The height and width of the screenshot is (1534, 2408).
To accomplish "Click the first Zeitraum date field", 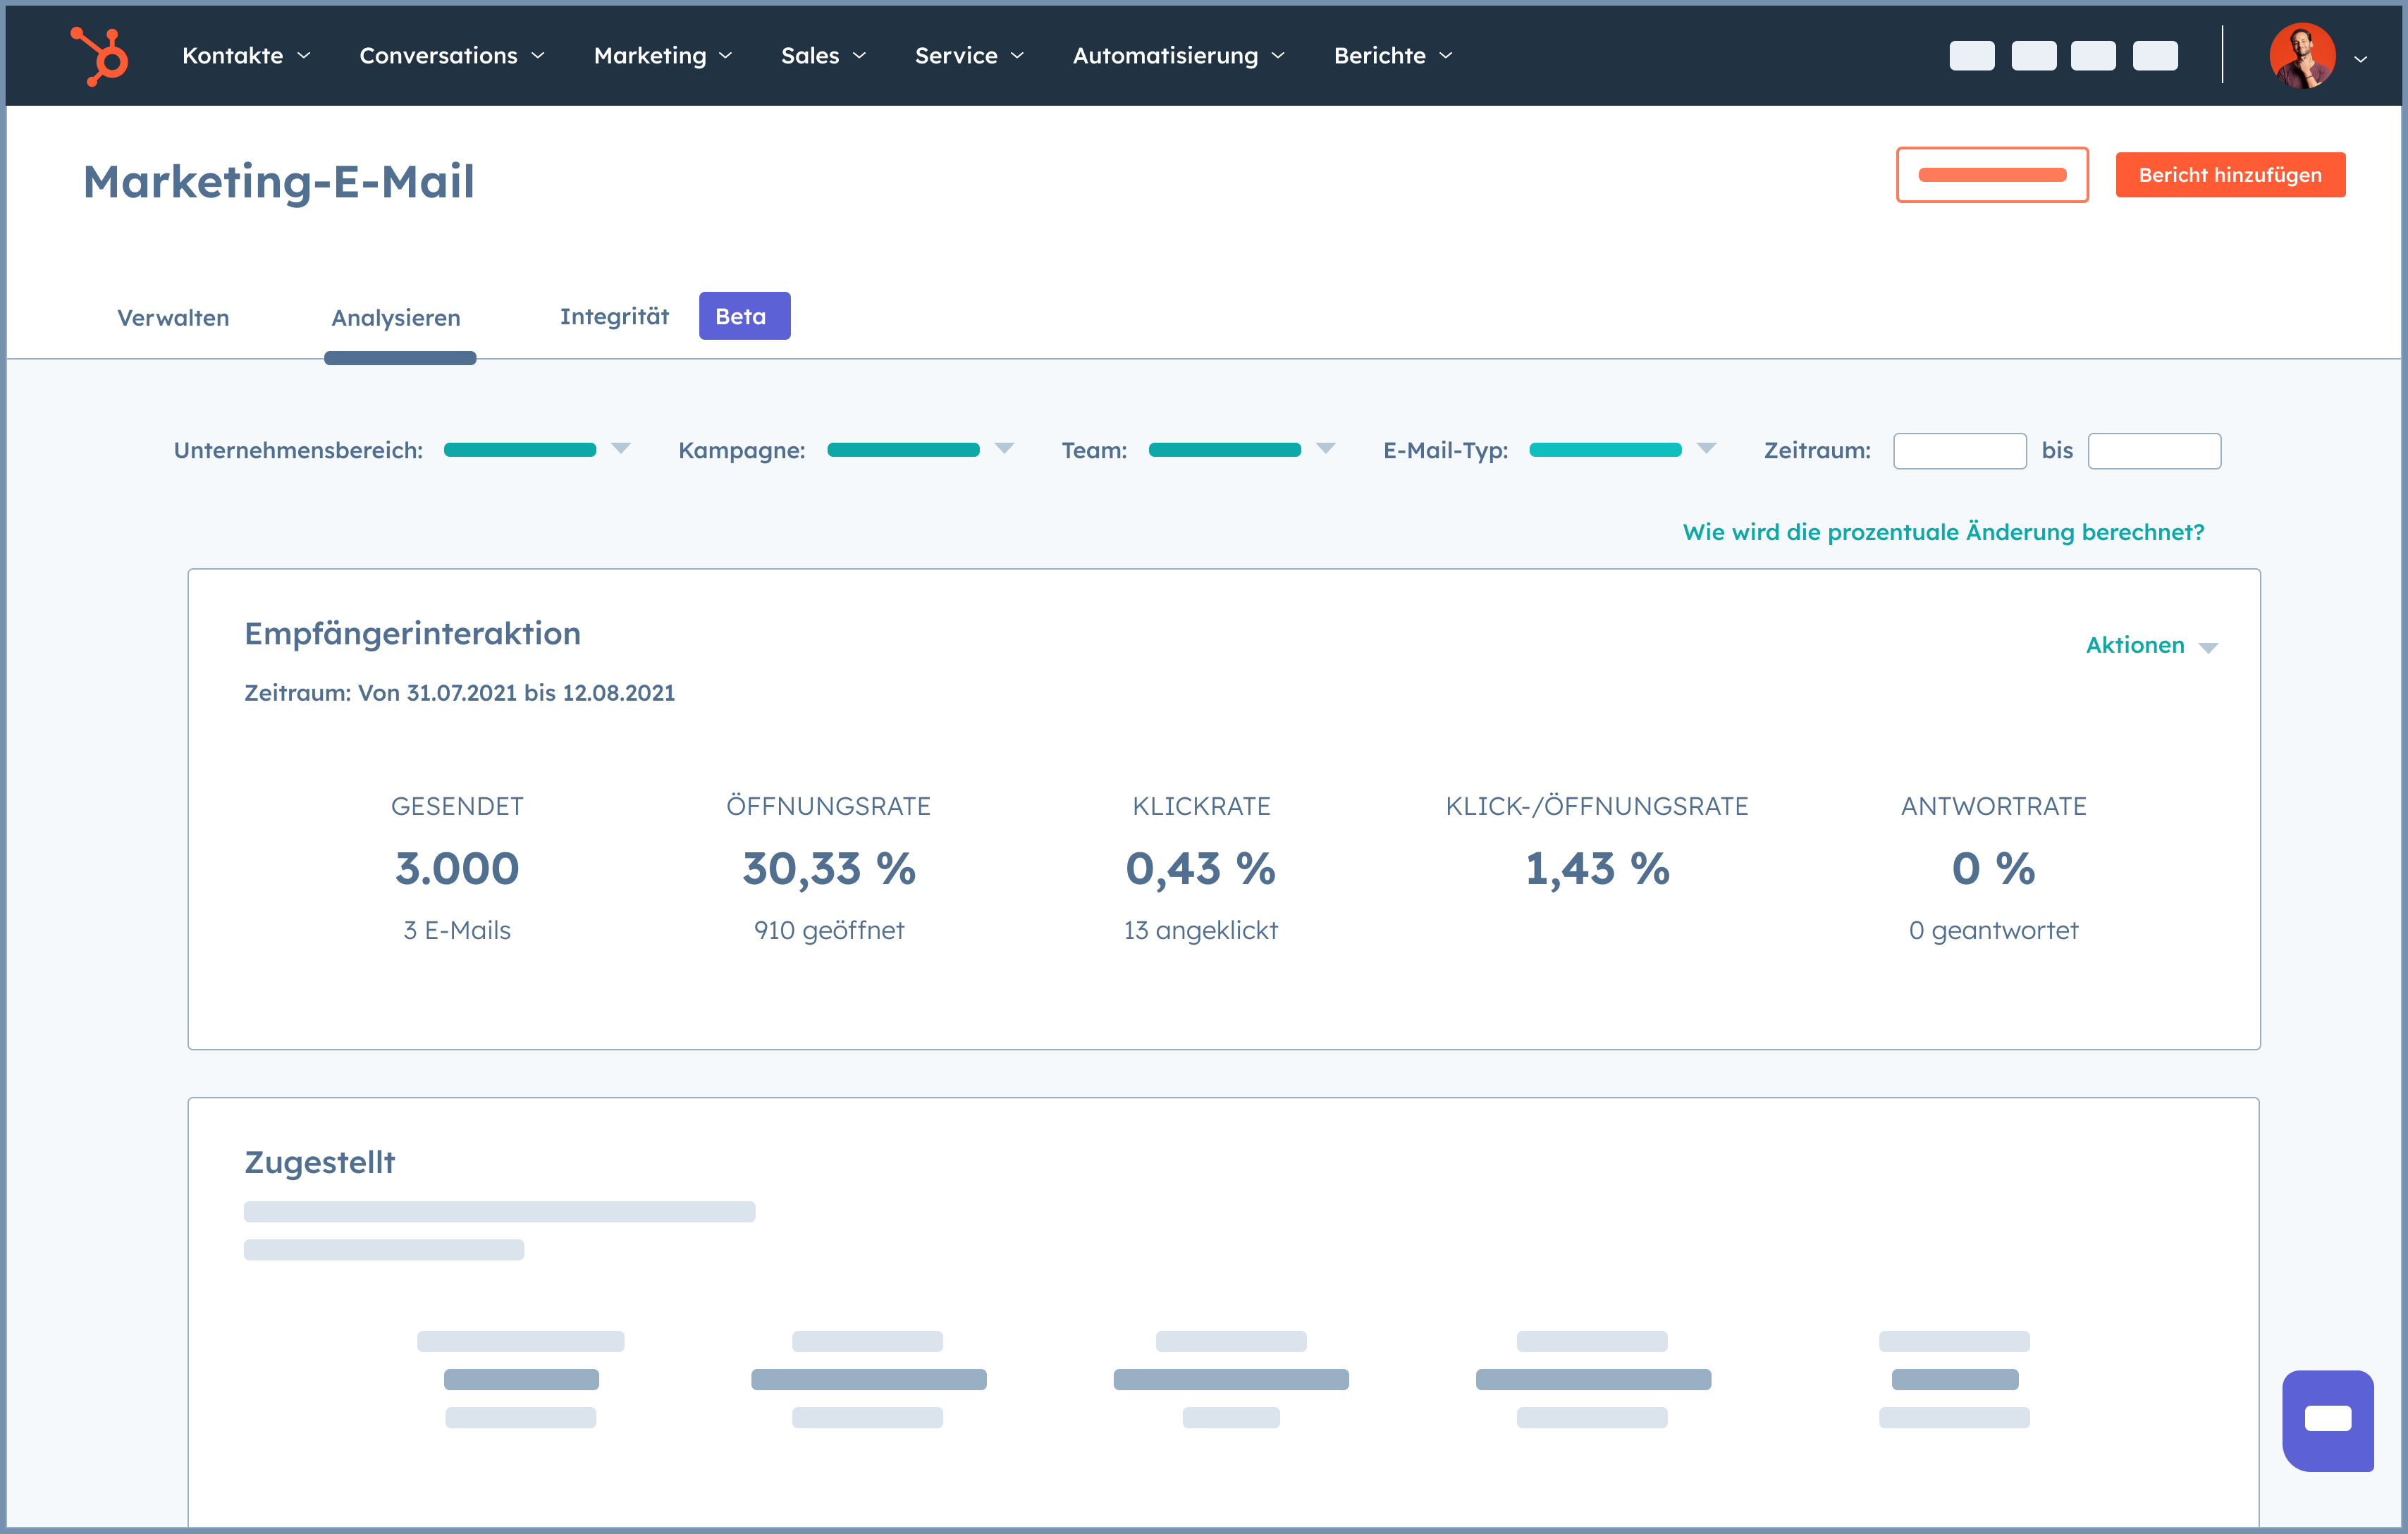I will tap(1959, 450).
